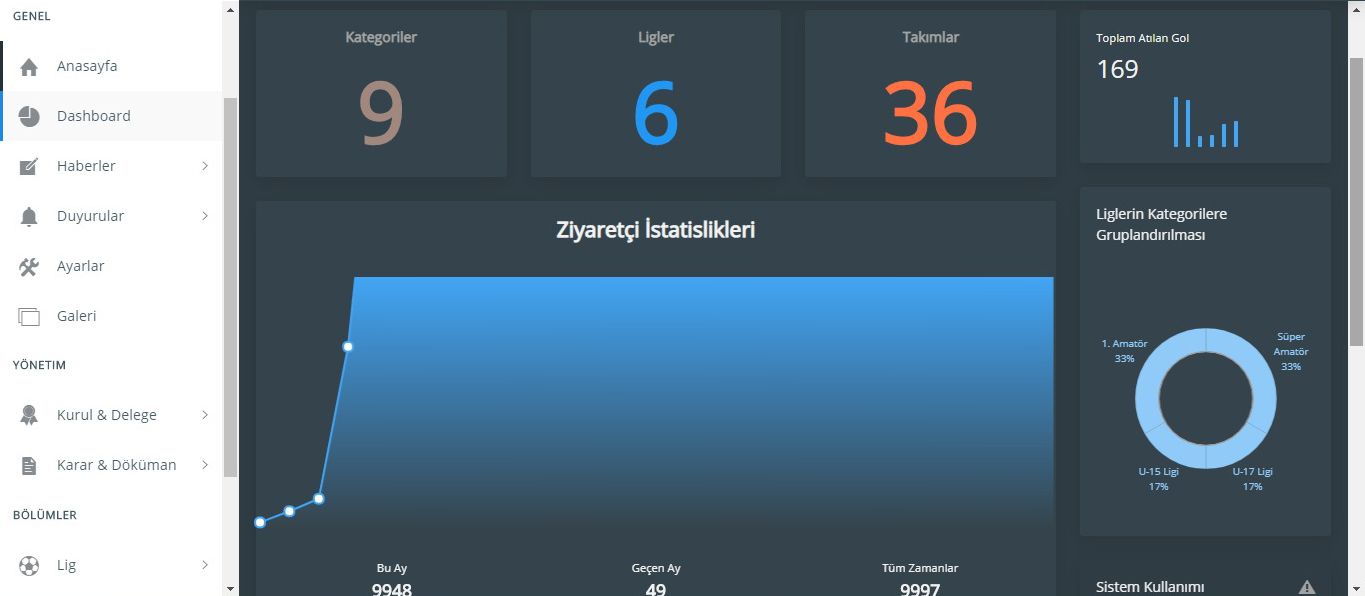The width and height of the screenshot is (1365, 596).
Task: Click the Kurul & Delege badge icon
Action: point(29,416)
